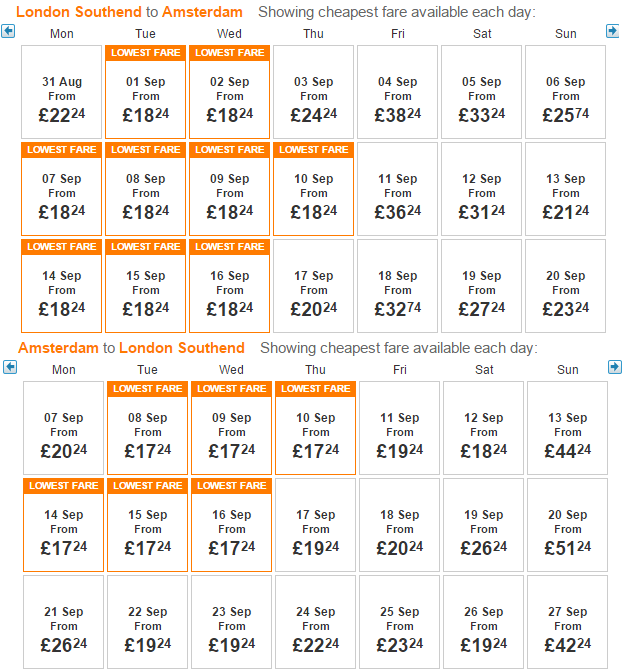
Task: Choose return 13 Sep fare £44.24
Action: (x=567, y=428)
